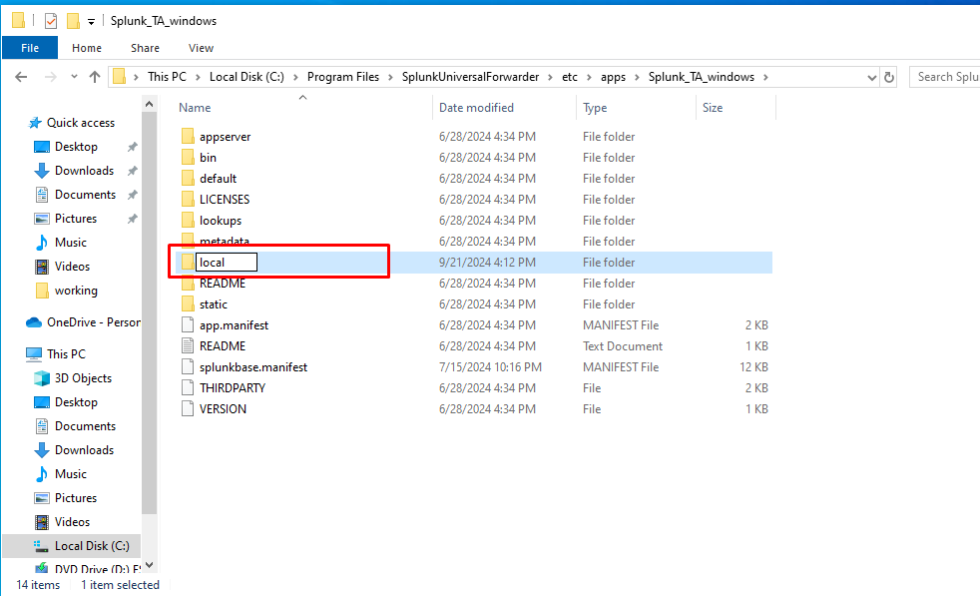Open the File menu
The width and height of the screenshot is (980, 596).
30,47
